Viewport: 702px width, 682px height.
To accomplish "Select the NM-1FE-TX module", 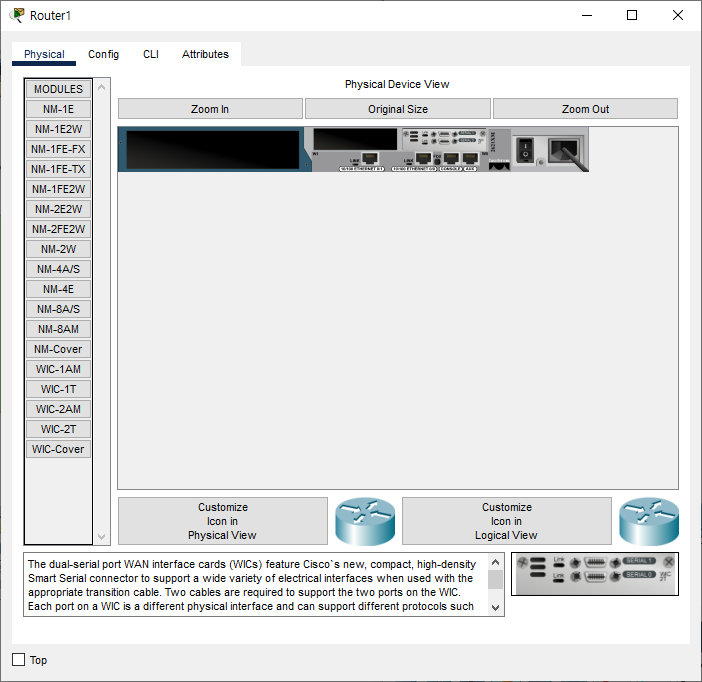I will click(58, 169).
